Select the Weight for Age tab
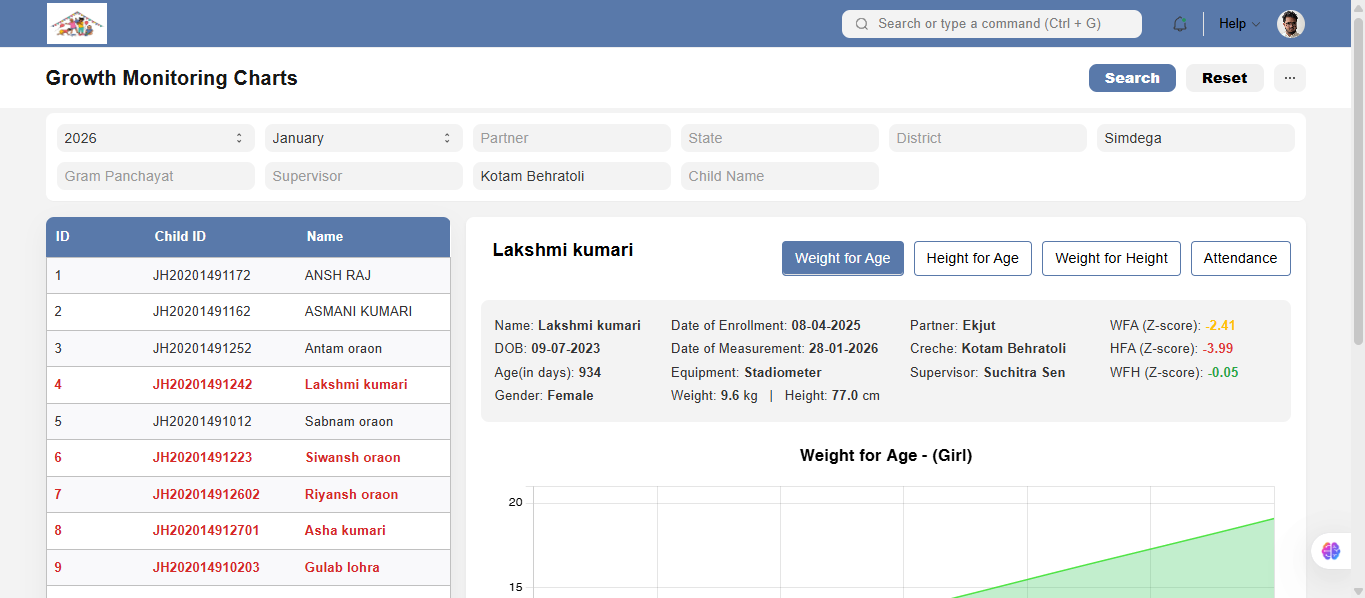 point(843,258)
